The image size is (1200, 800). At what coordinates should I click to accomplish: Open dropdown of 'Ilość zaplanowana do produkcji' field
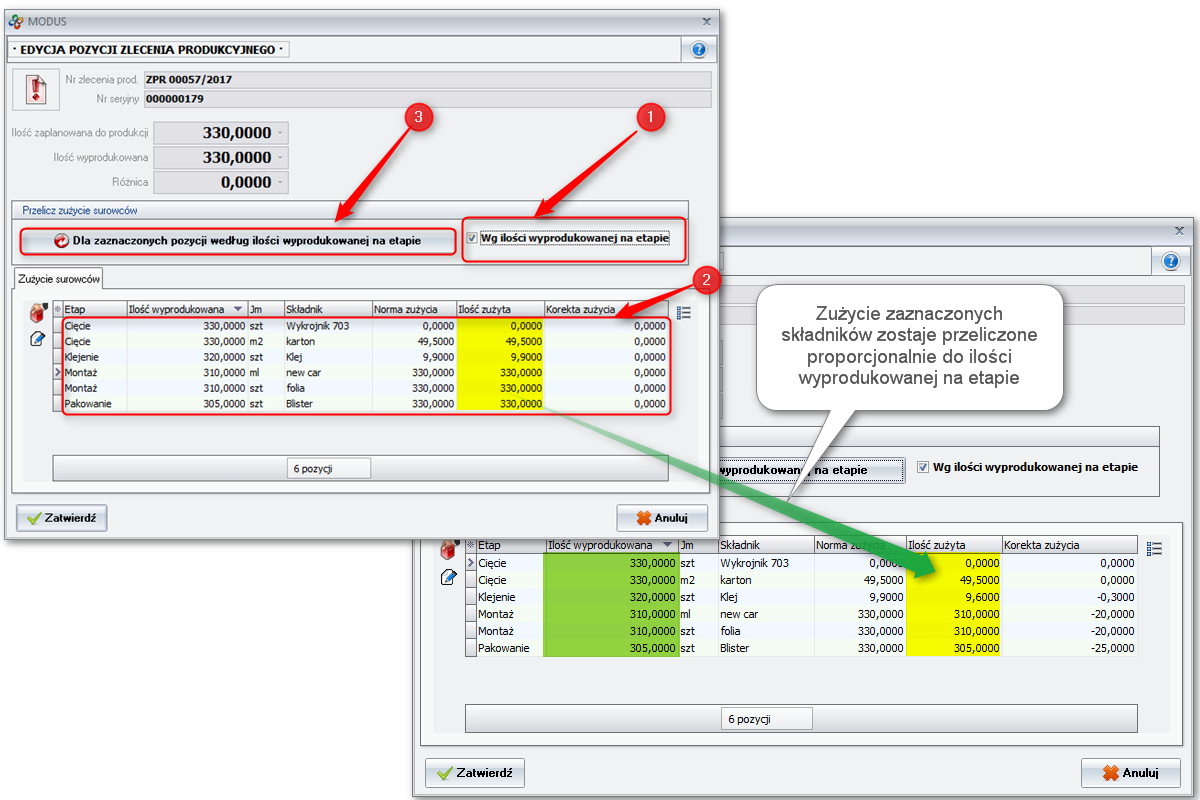point(280,133)
